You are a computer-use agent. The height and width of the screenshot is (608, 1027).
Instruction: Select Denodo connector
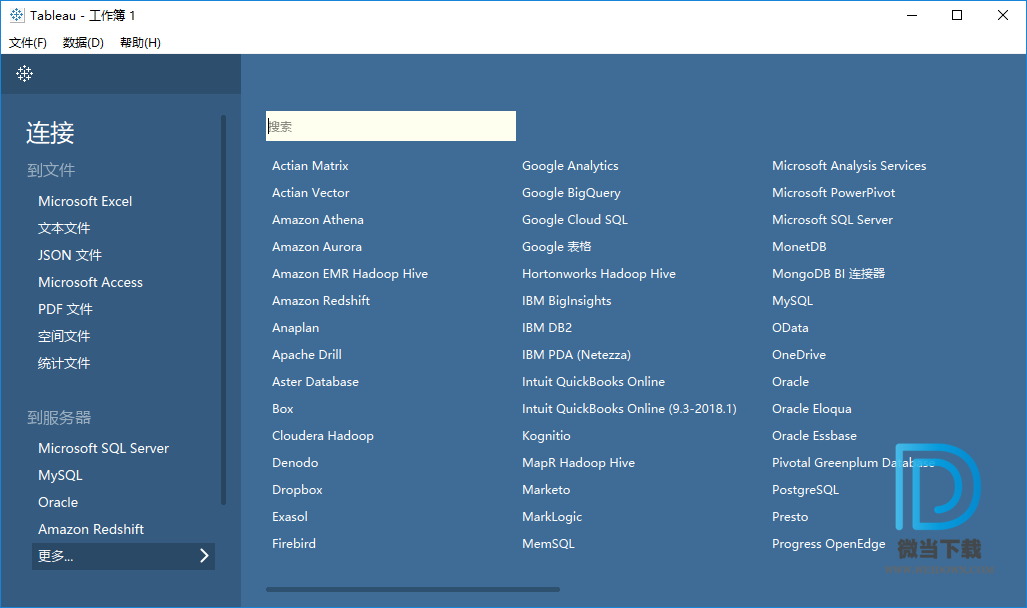(295, 463)
